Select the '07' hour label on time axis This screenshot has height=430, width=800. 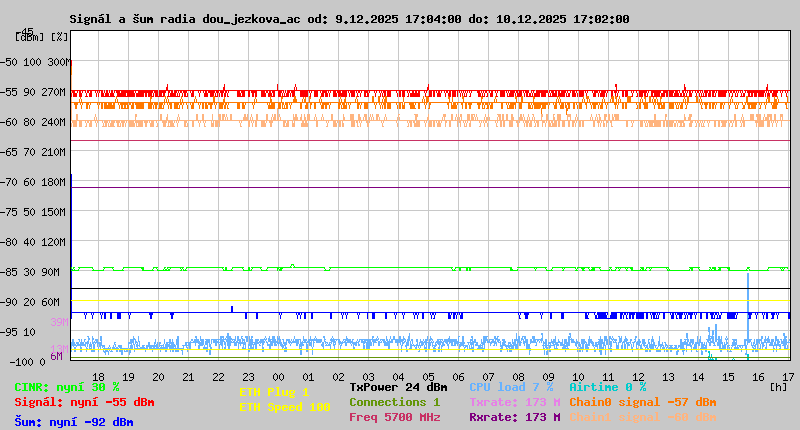488,377
